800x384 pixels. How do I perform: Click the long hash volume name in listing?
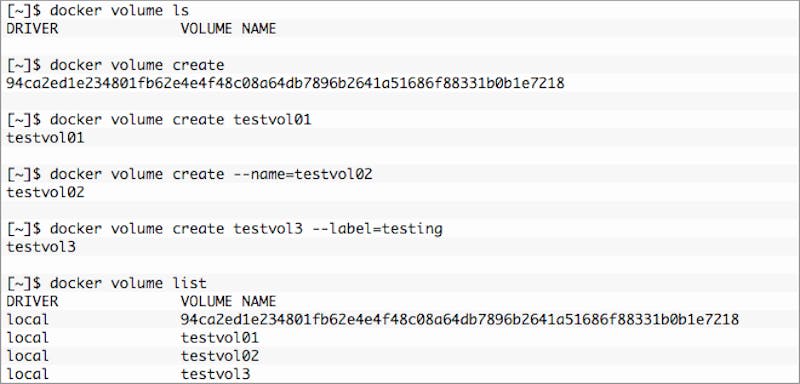click(x=460, y=320)
